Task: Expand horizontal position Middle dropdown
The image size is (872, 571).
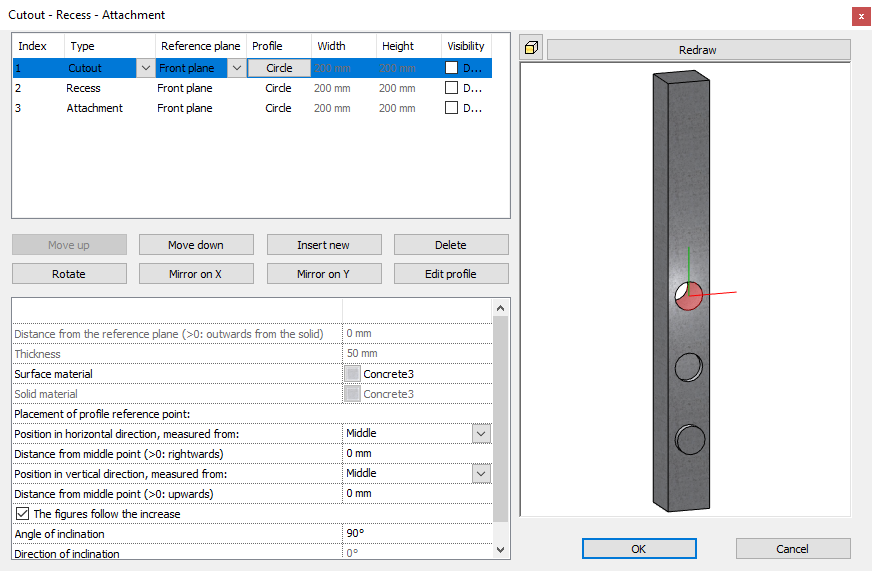Action: (481, 434)
